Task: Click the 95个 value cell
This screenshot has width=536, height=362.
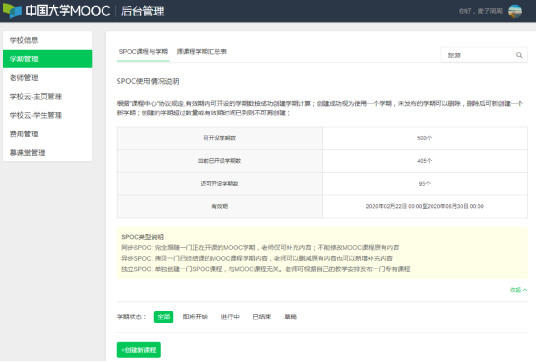Action: 425,184
